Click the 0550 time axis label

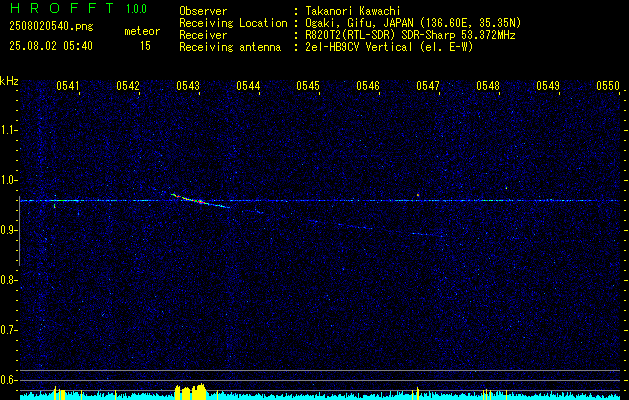[608, 86]
